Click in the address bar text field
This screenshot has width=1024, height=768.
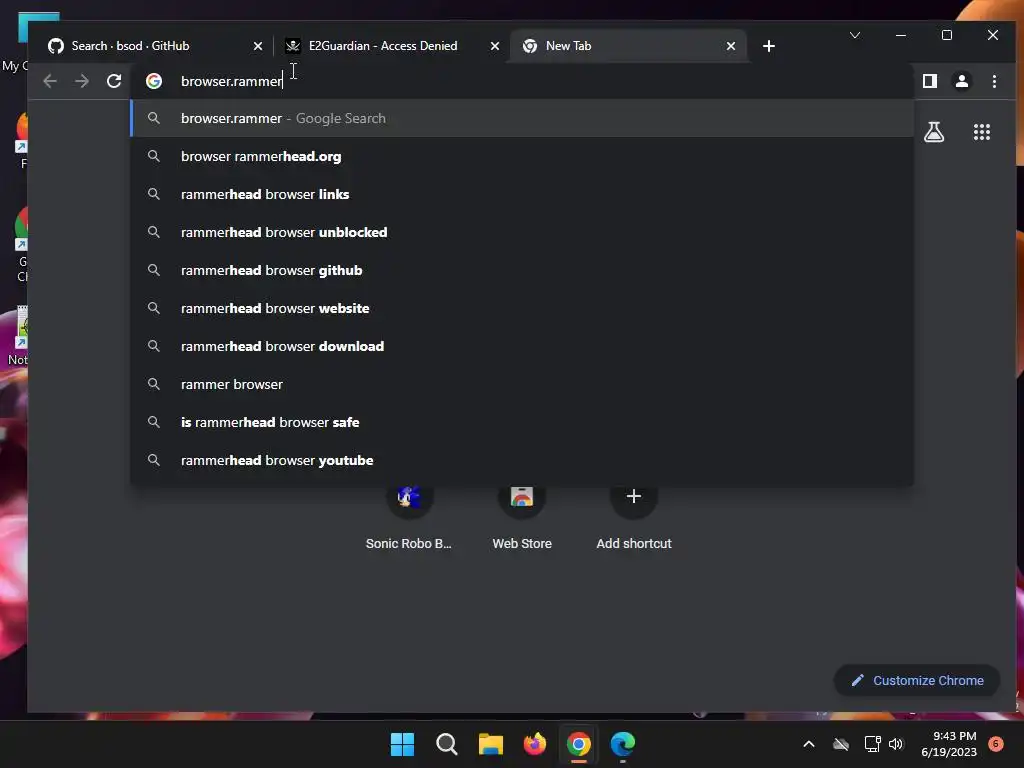tap(522, 81)
